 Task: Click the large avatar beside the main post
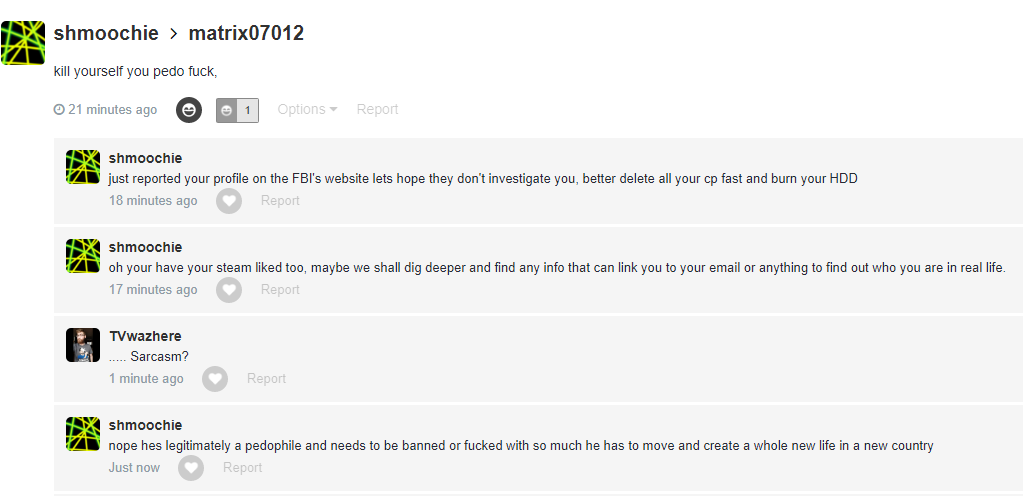(x=23, y=43)
